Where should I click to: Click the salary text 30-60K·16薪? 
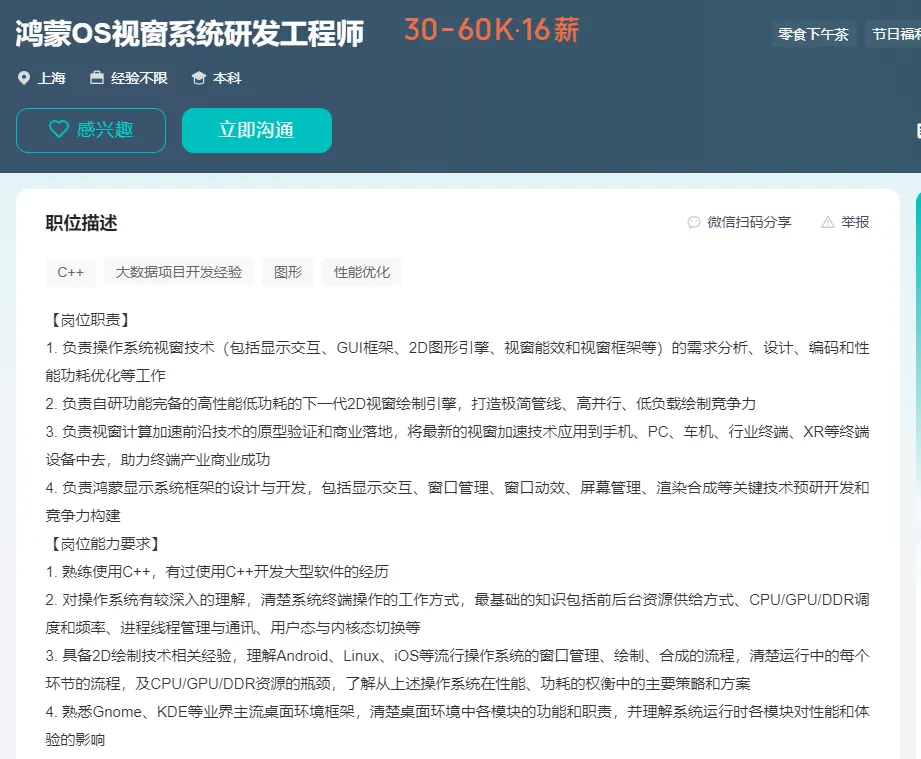tap(492, 29)
